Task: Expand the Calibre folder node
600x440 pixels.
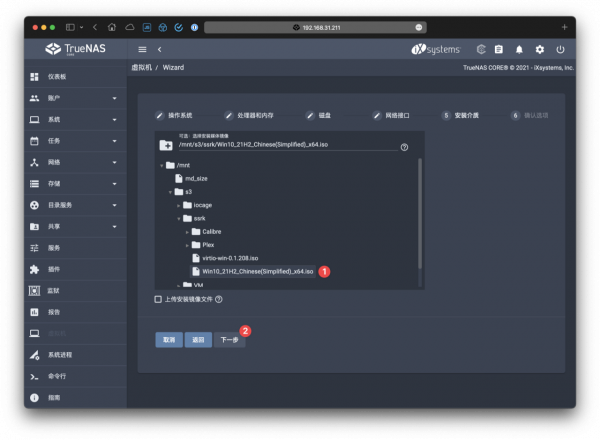Action: point(187,232)
